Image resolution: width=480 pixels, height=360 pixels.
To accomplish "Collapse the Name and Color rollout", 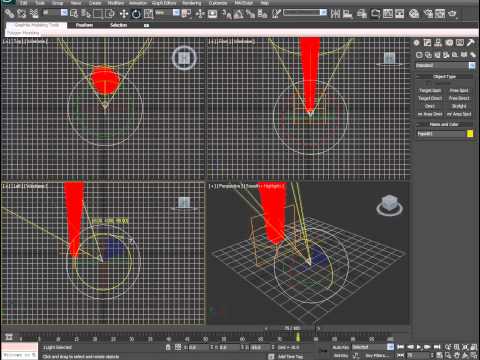I will click(x=444, y=124).
